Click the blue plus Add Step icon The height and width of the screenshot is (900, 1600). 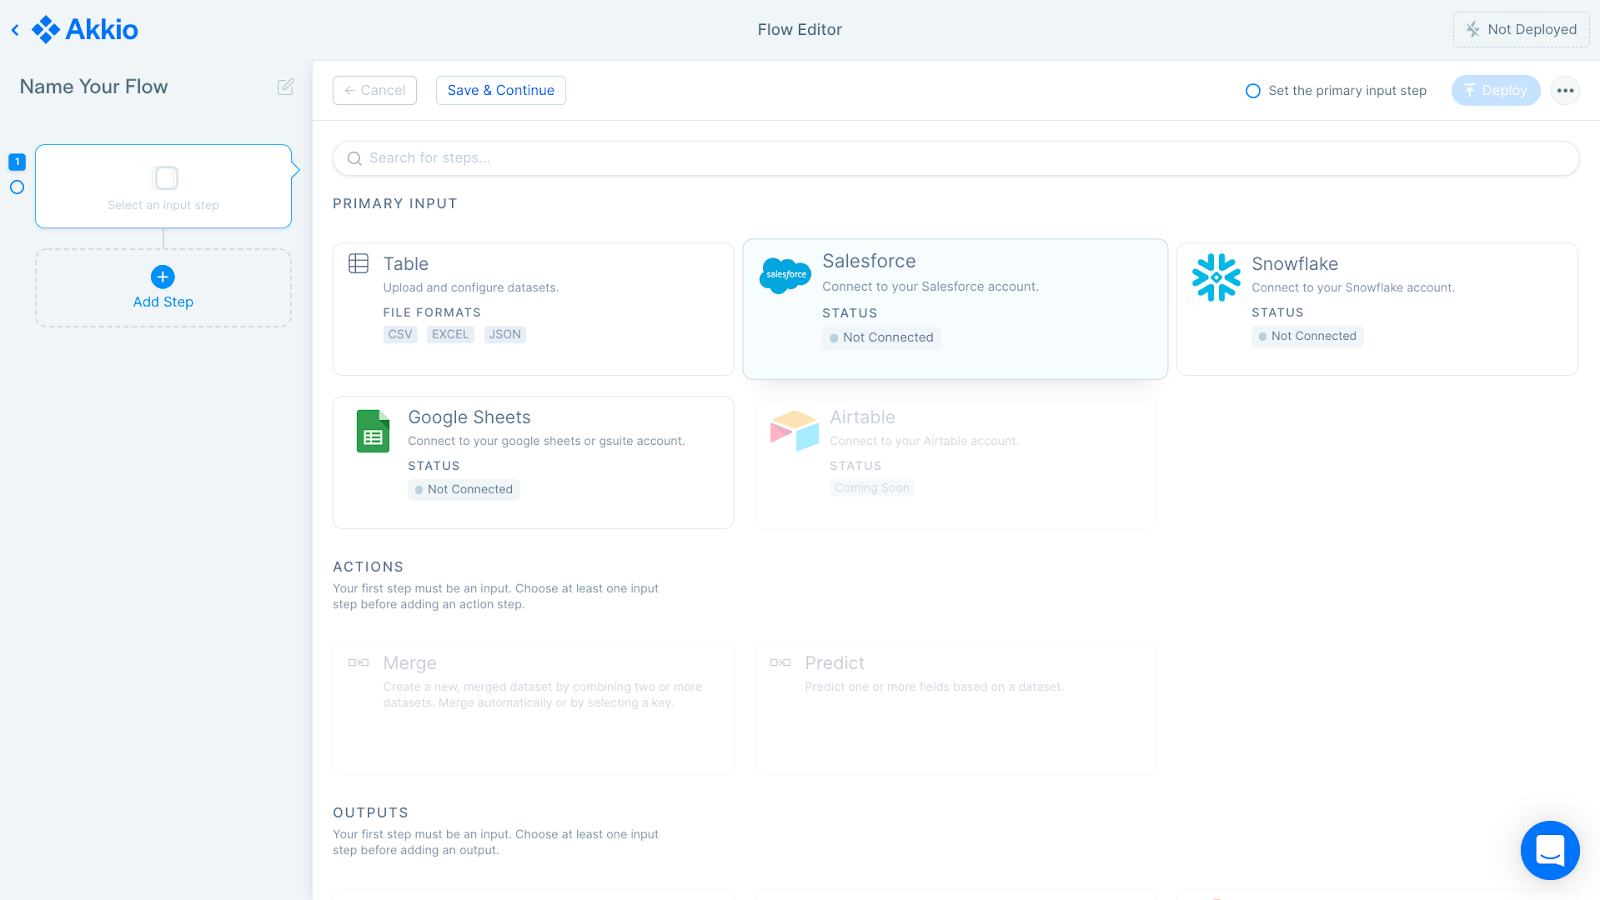163,277
